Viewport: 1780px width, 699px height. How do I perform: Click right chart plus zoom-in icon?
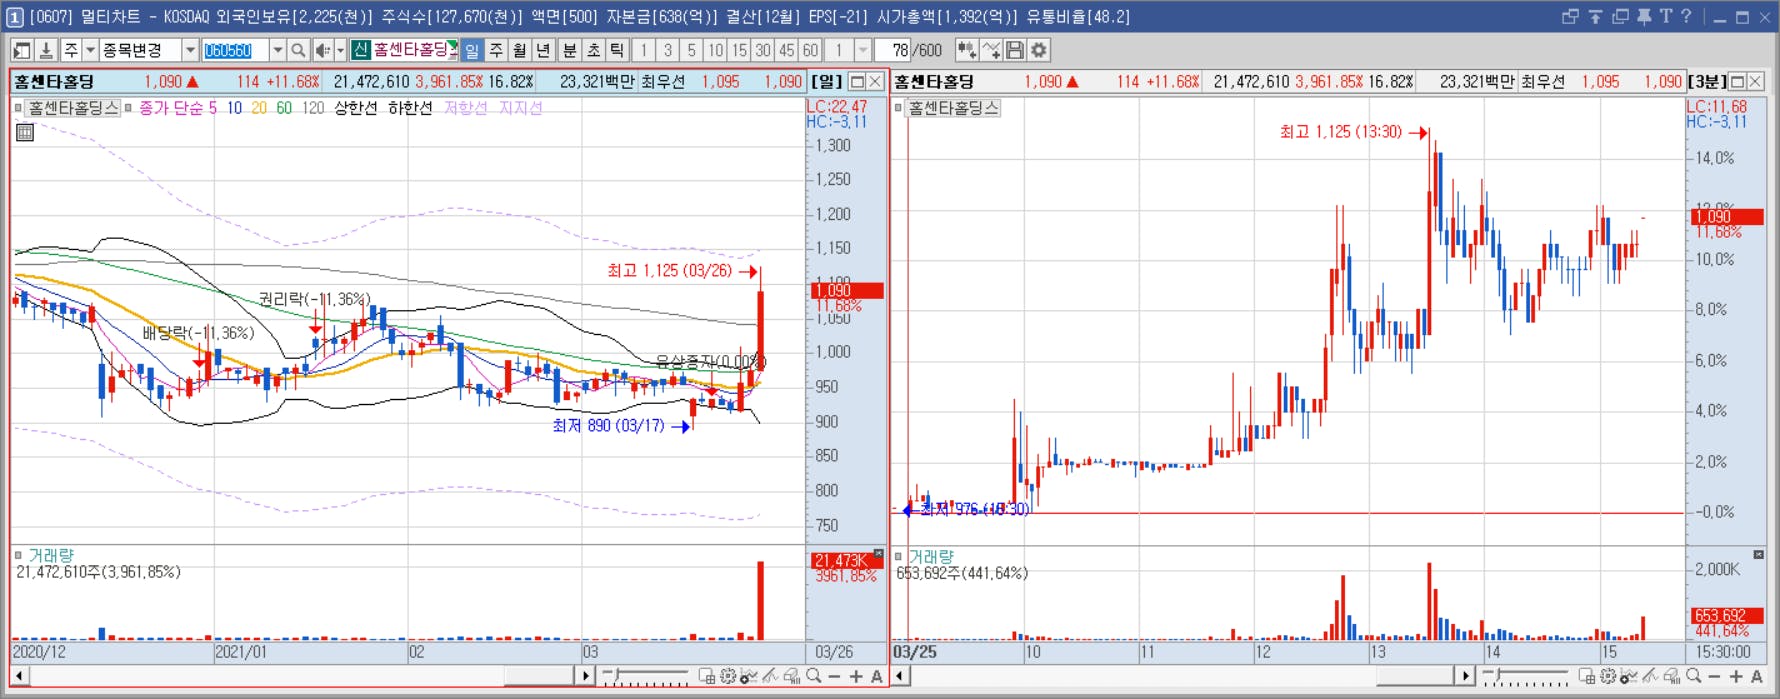click(x=1736, y=677)
